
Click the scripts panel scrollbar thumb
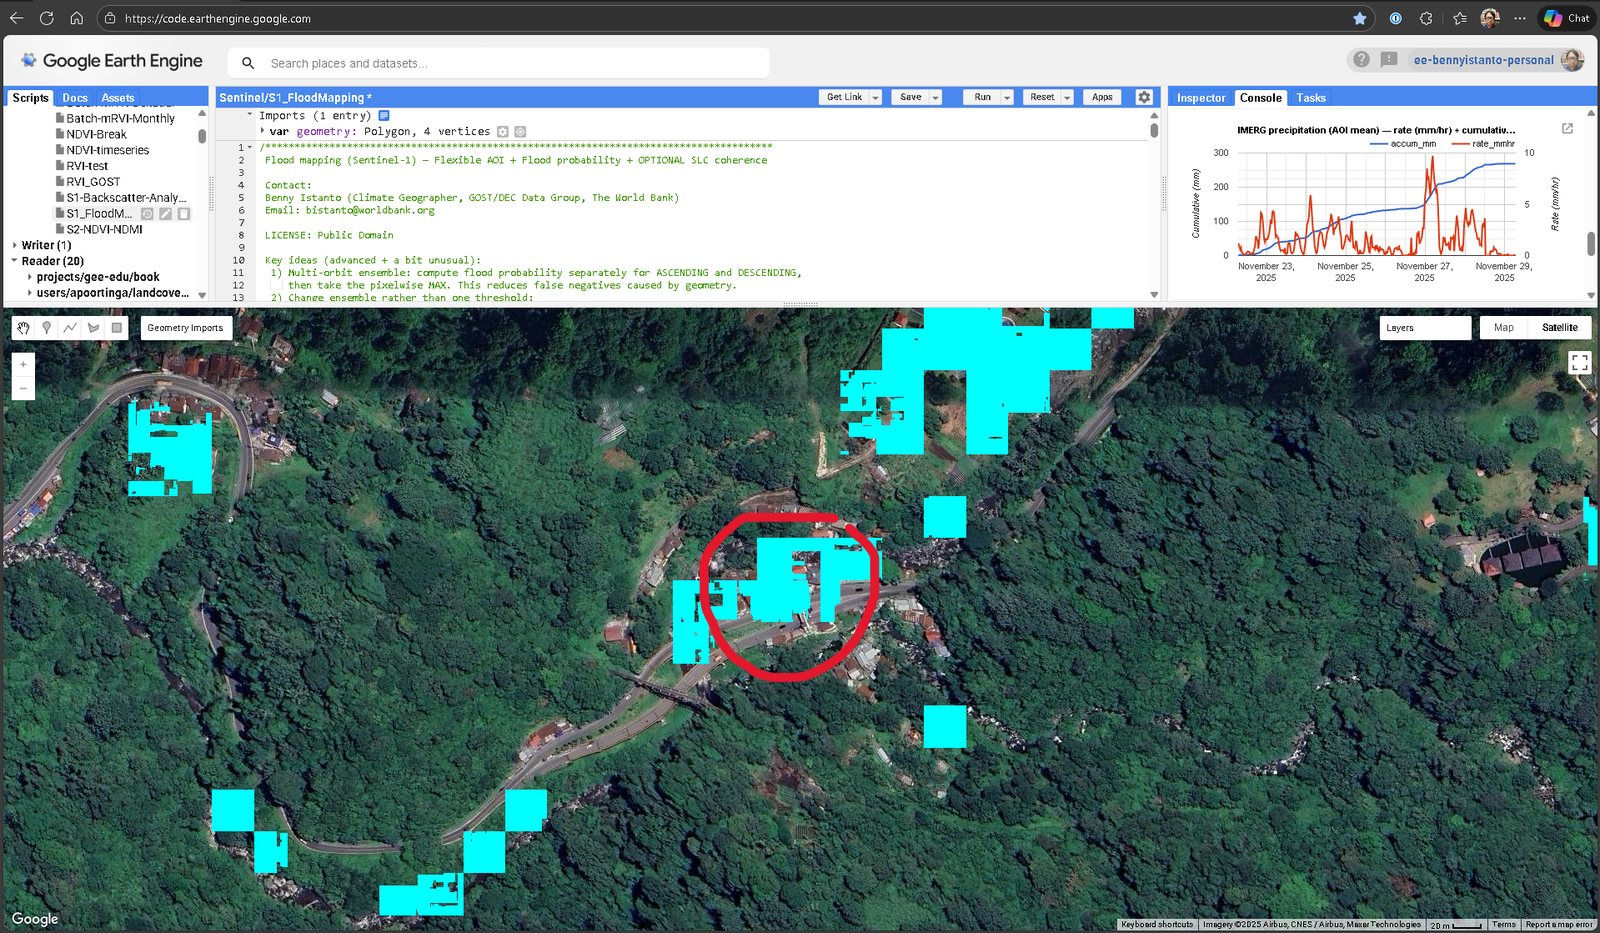[x=202, y=136]
